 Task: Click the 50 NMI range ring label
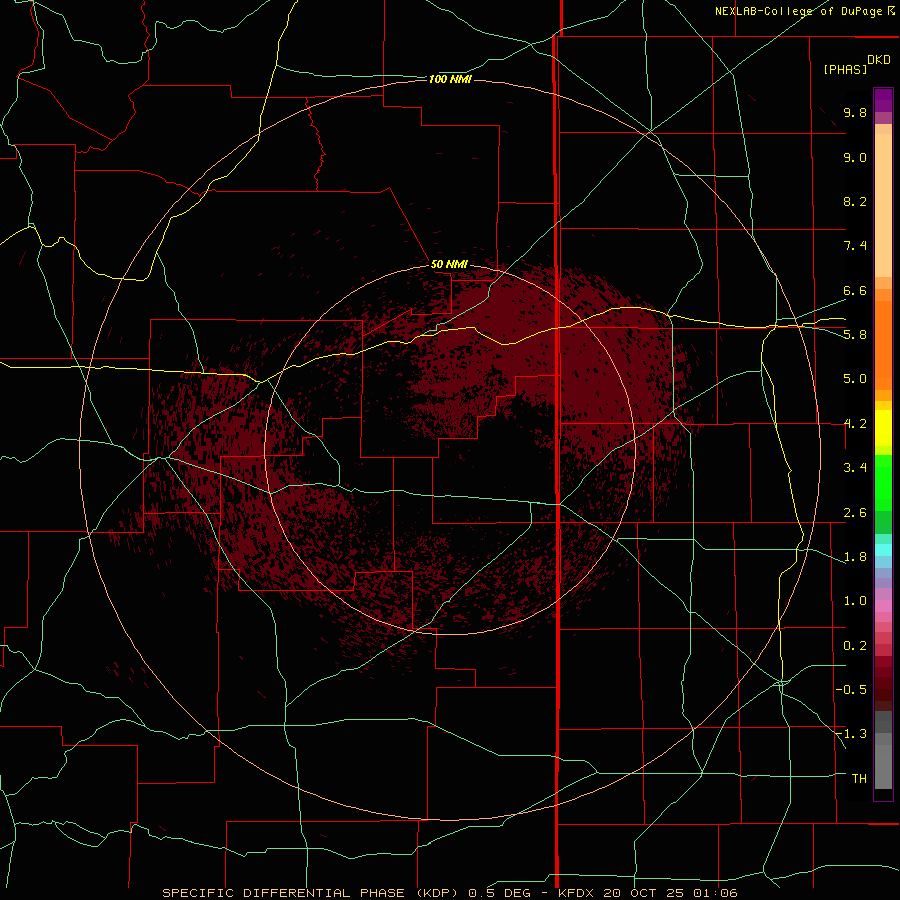(x=449, y=264)
